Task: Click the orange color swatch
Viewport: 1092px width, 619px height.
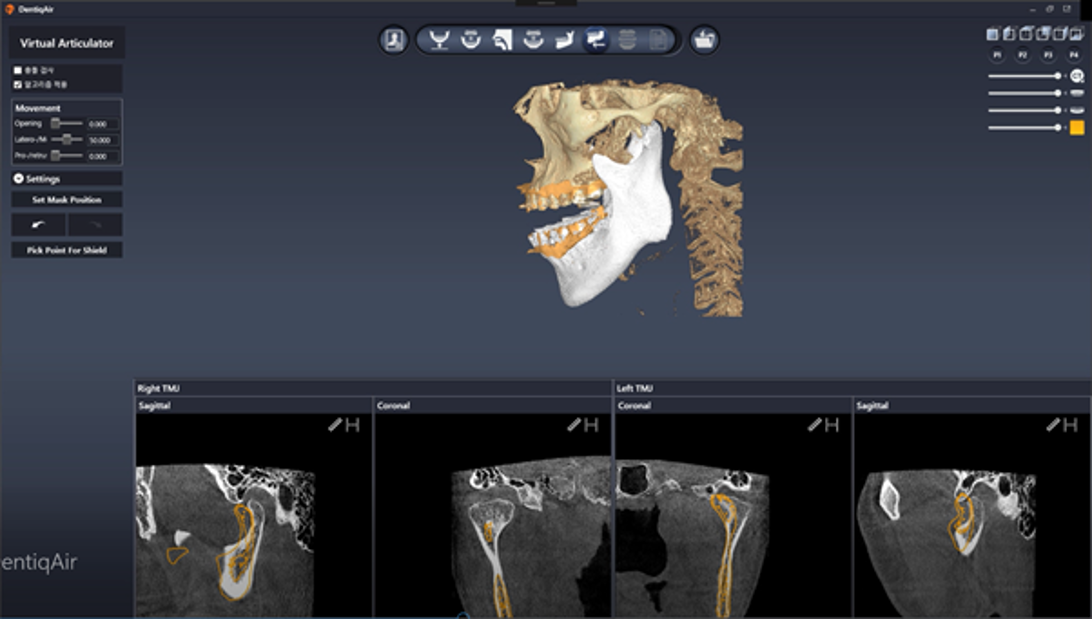Action: tap(1077, 127)
